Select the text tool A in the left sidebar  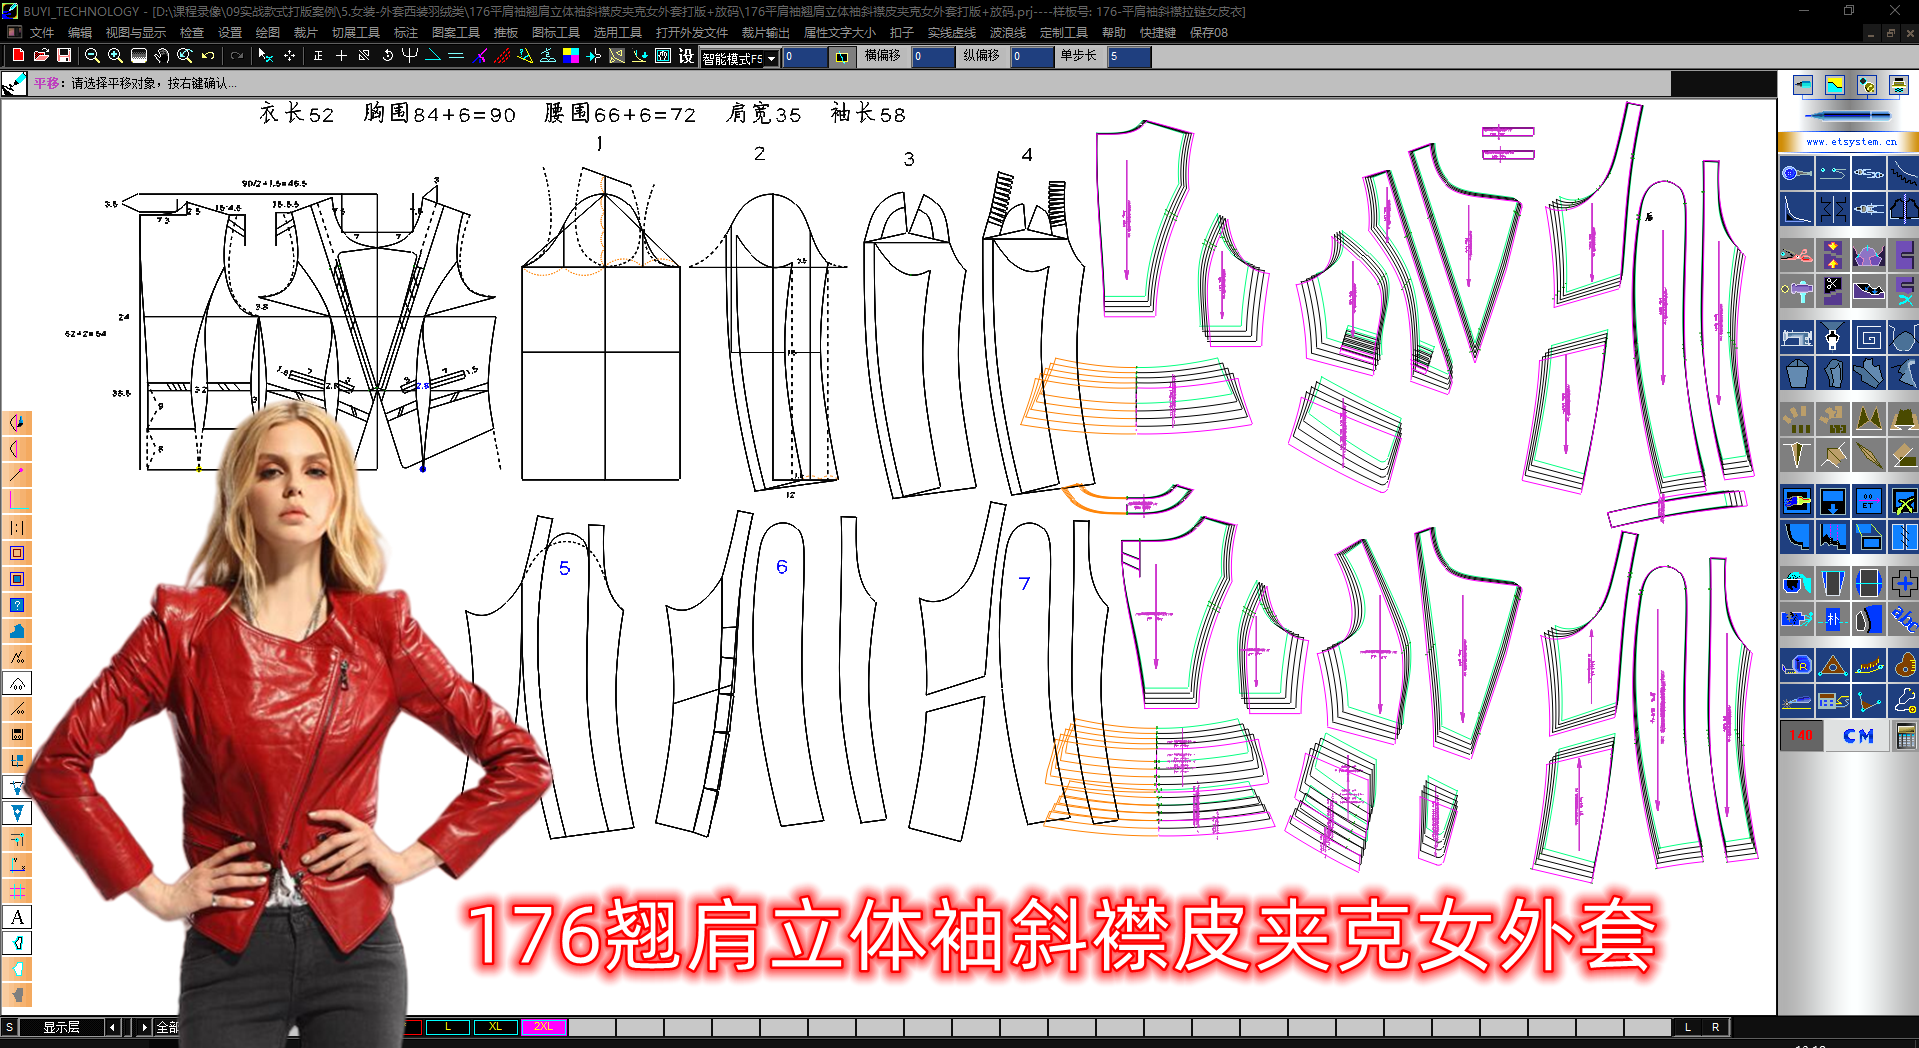(x=16, y=917)
